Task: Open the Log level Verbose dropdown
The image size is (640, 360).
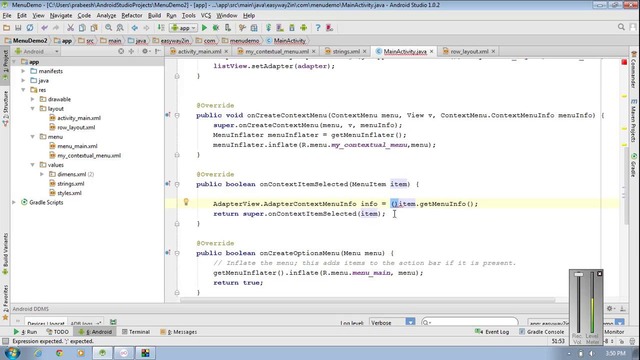Action: [x=392, y=322]
